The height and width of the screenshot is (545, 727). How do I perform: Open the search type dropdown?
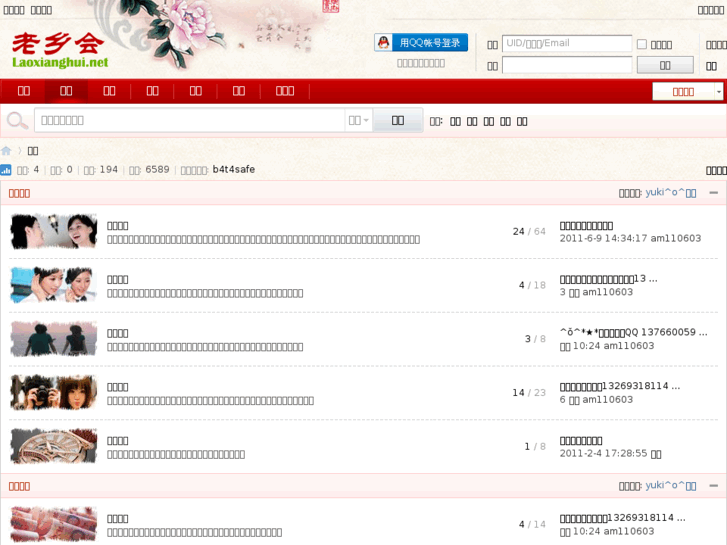358,121
